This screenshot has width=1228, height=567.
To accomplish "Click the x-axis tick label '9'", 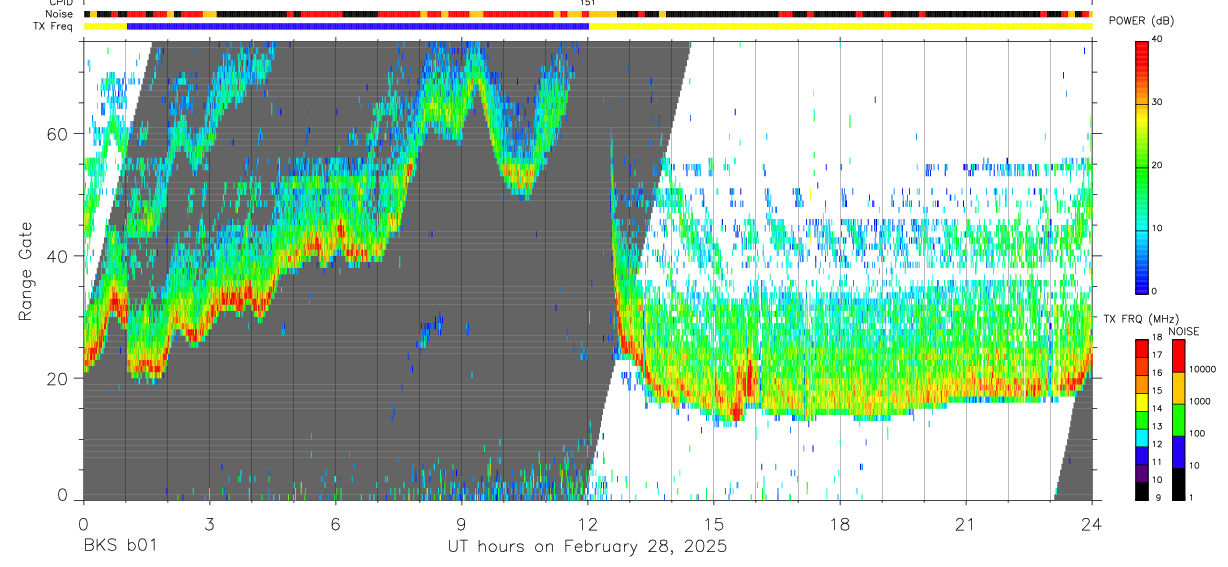I will click(461, 524).
